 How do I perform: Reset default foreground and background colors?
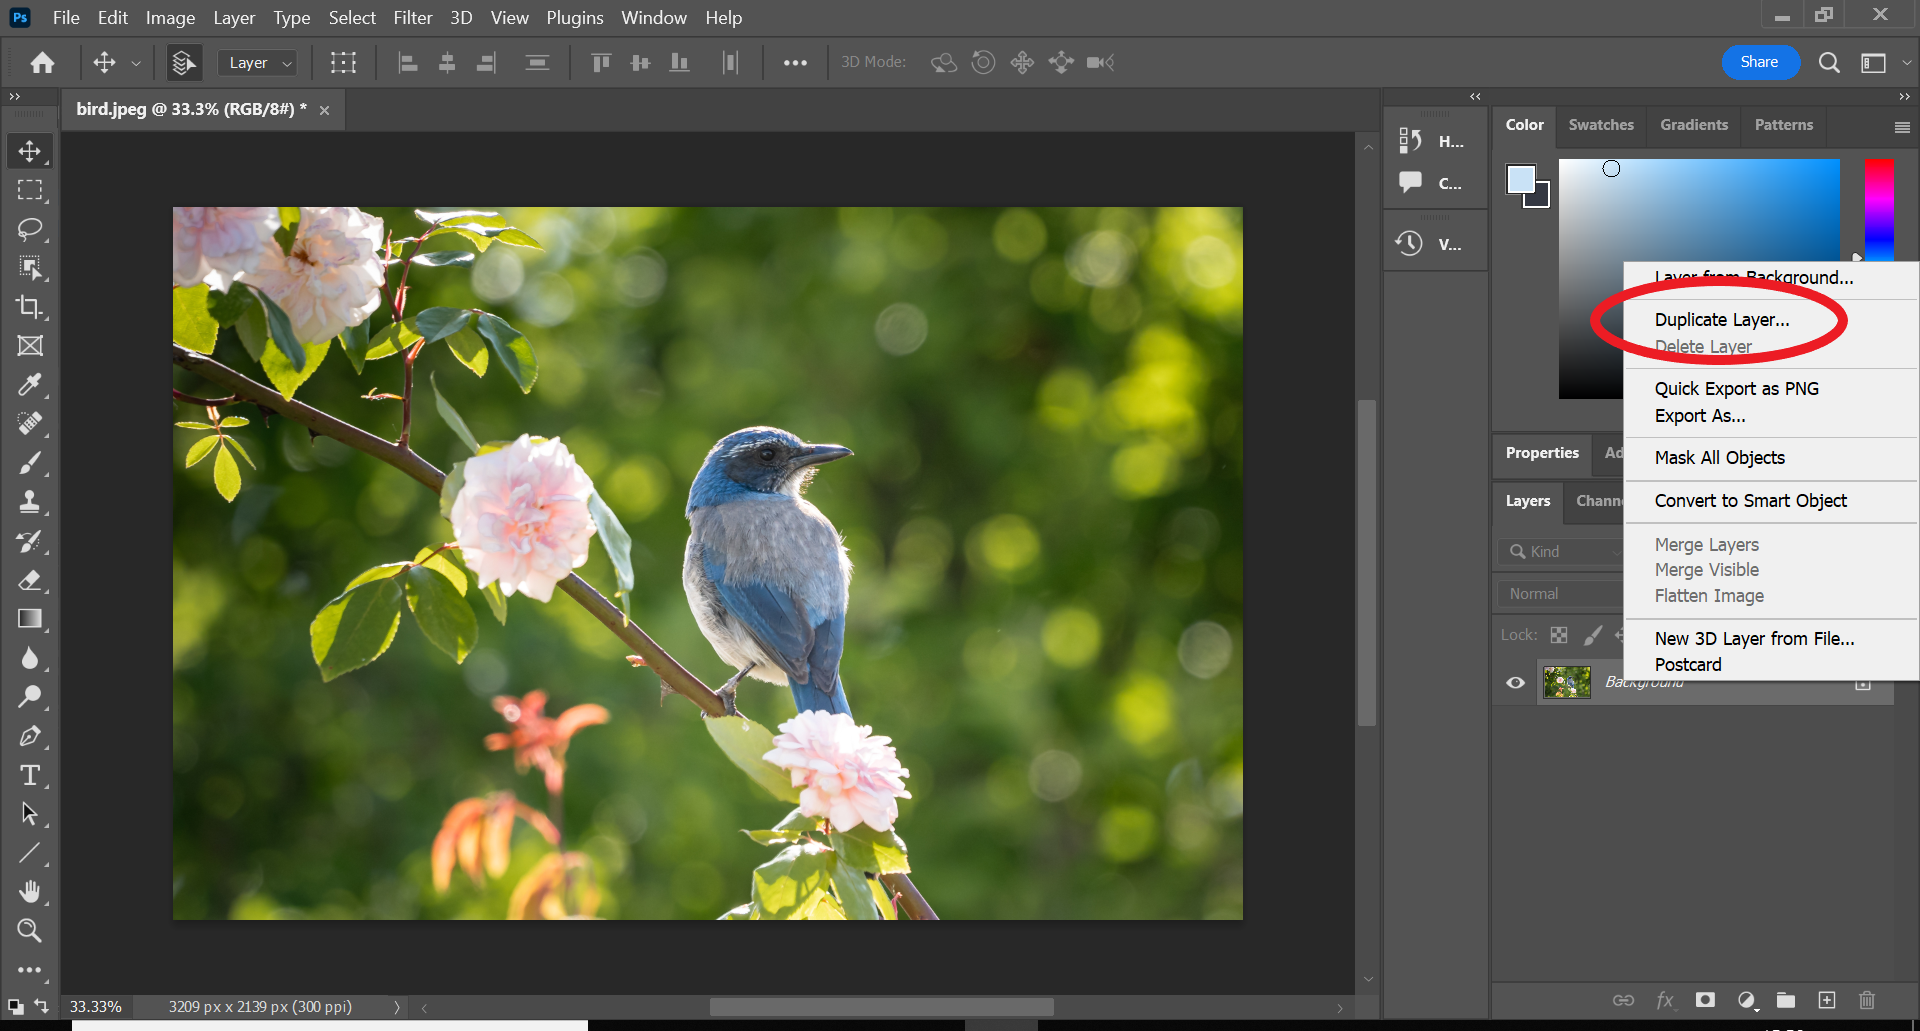pos(15,1006)
